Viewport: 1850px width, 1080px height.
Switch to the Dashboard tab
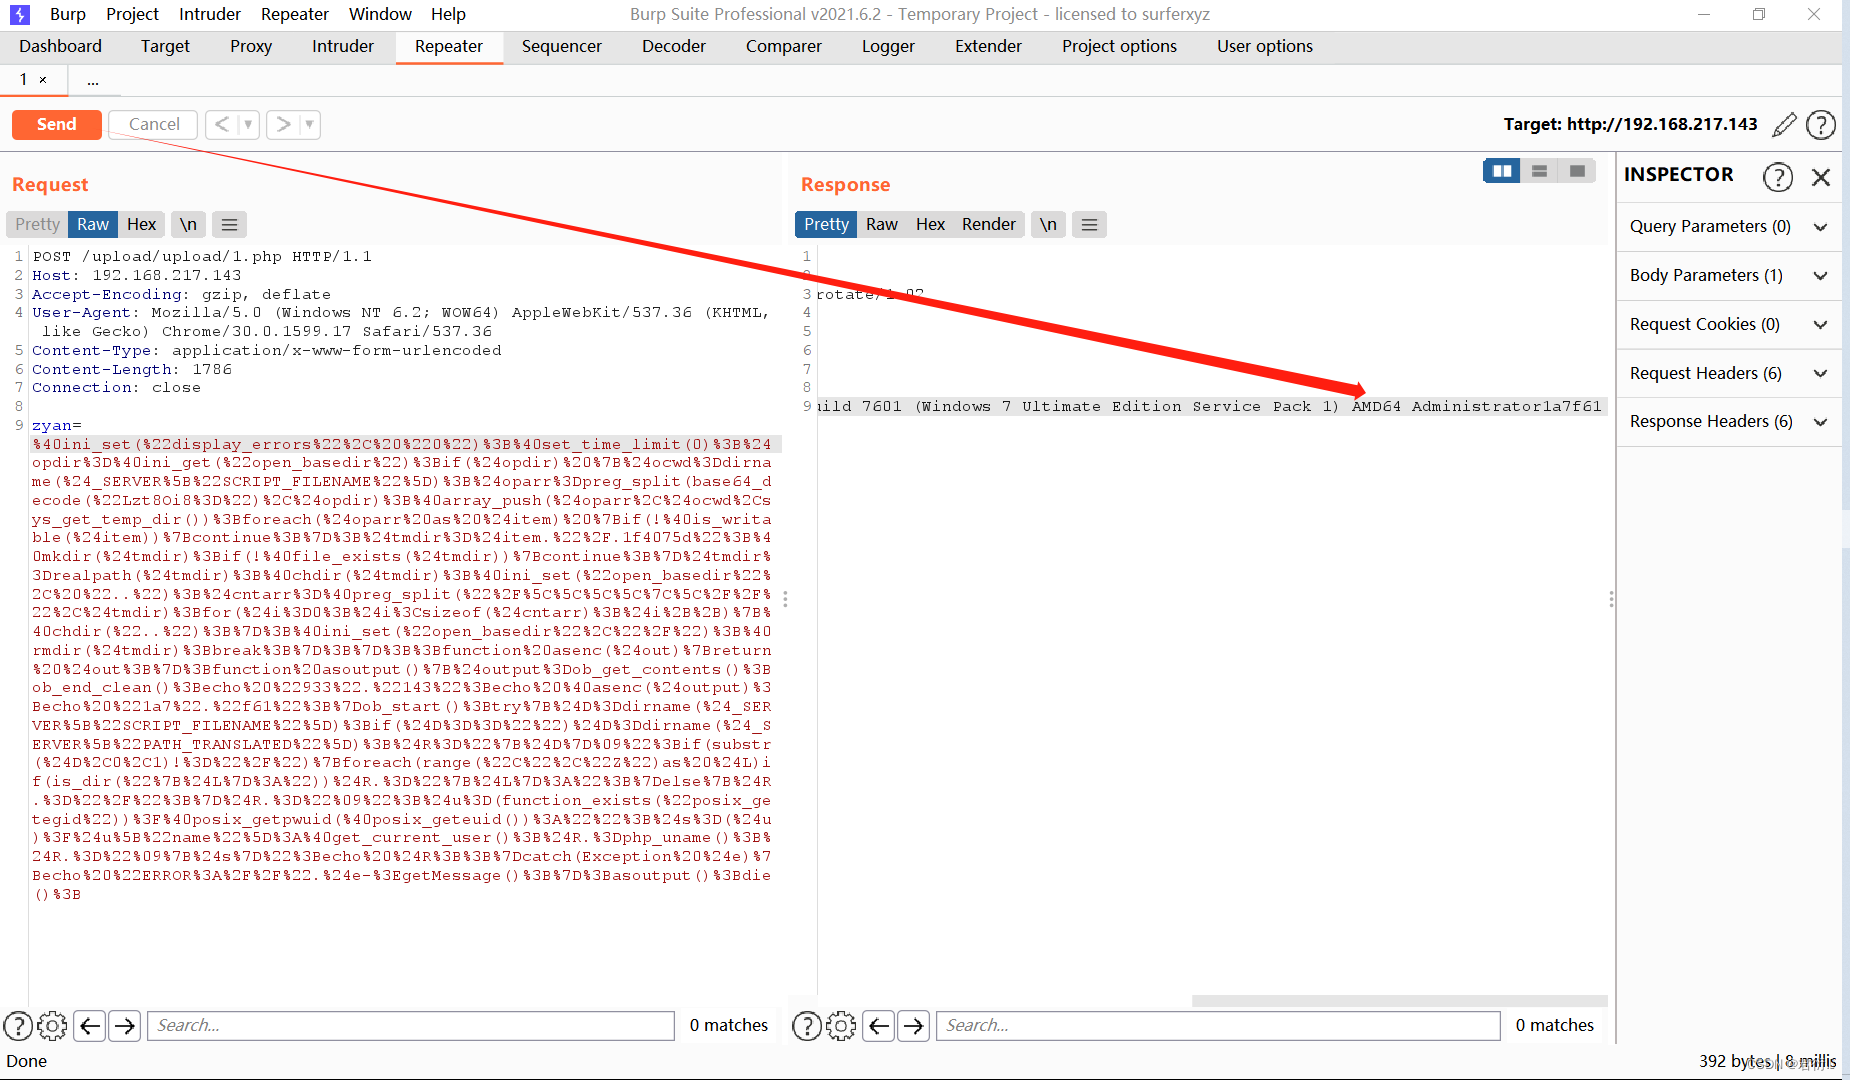(x=60, y=46)
